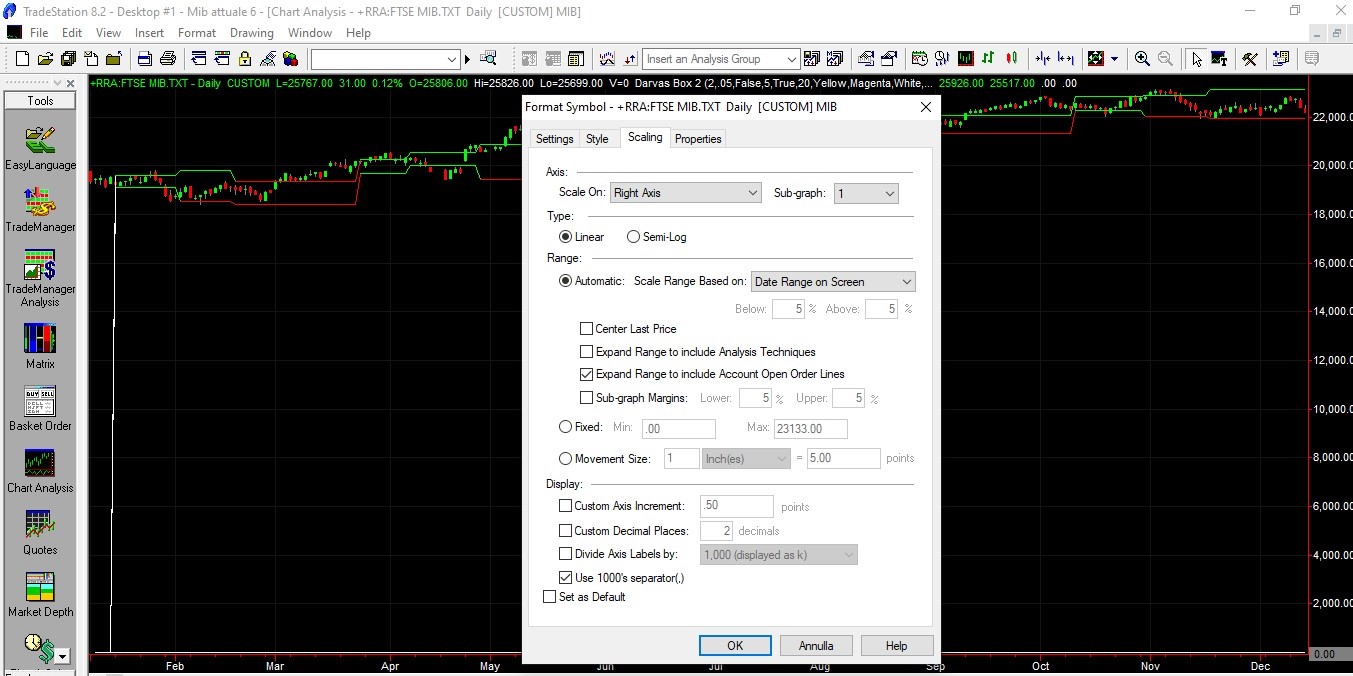Open the Format menu
1353x676 pixels.
(197, 33)
